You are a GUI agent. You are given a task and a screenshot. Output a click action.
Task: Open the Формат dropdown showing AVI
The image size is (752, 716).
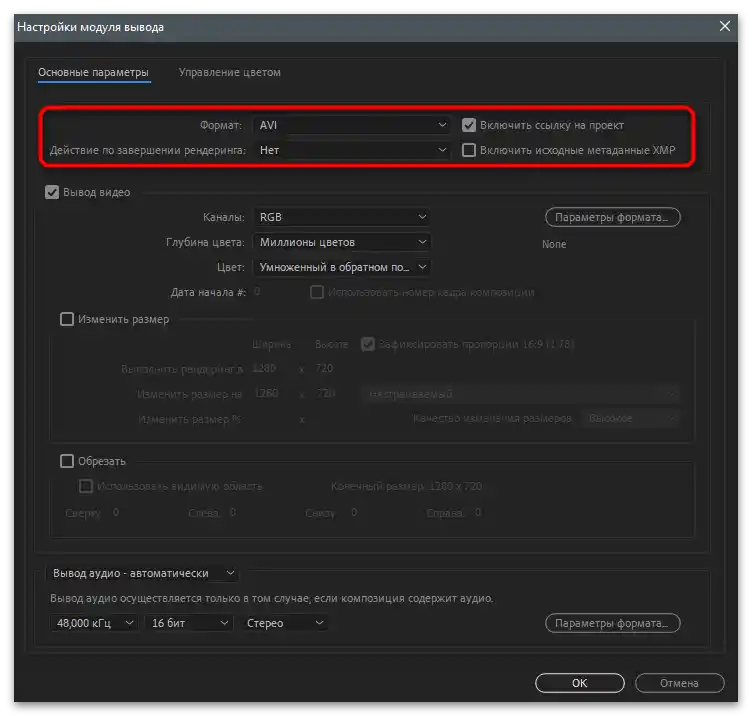click(352, 125)
